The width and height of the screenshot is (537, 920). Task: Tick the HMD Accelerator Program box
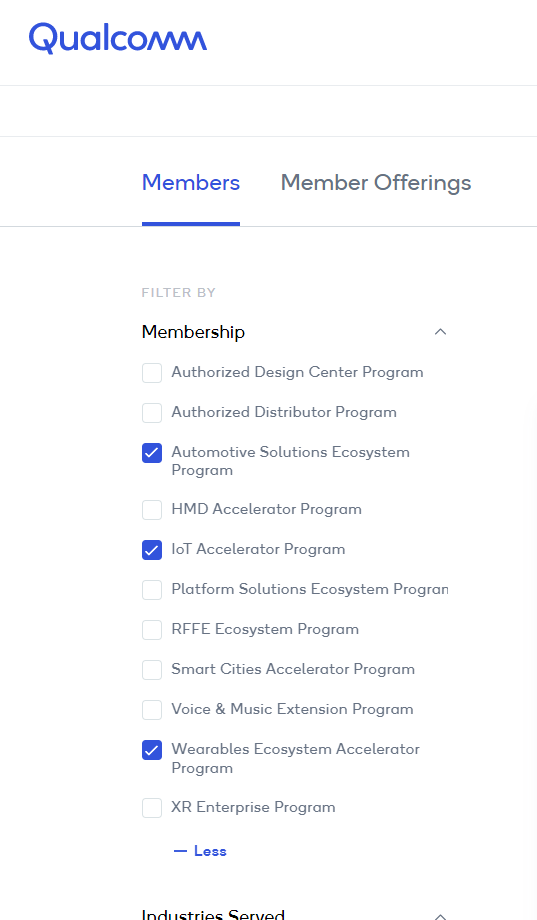[x=152, y=509]
